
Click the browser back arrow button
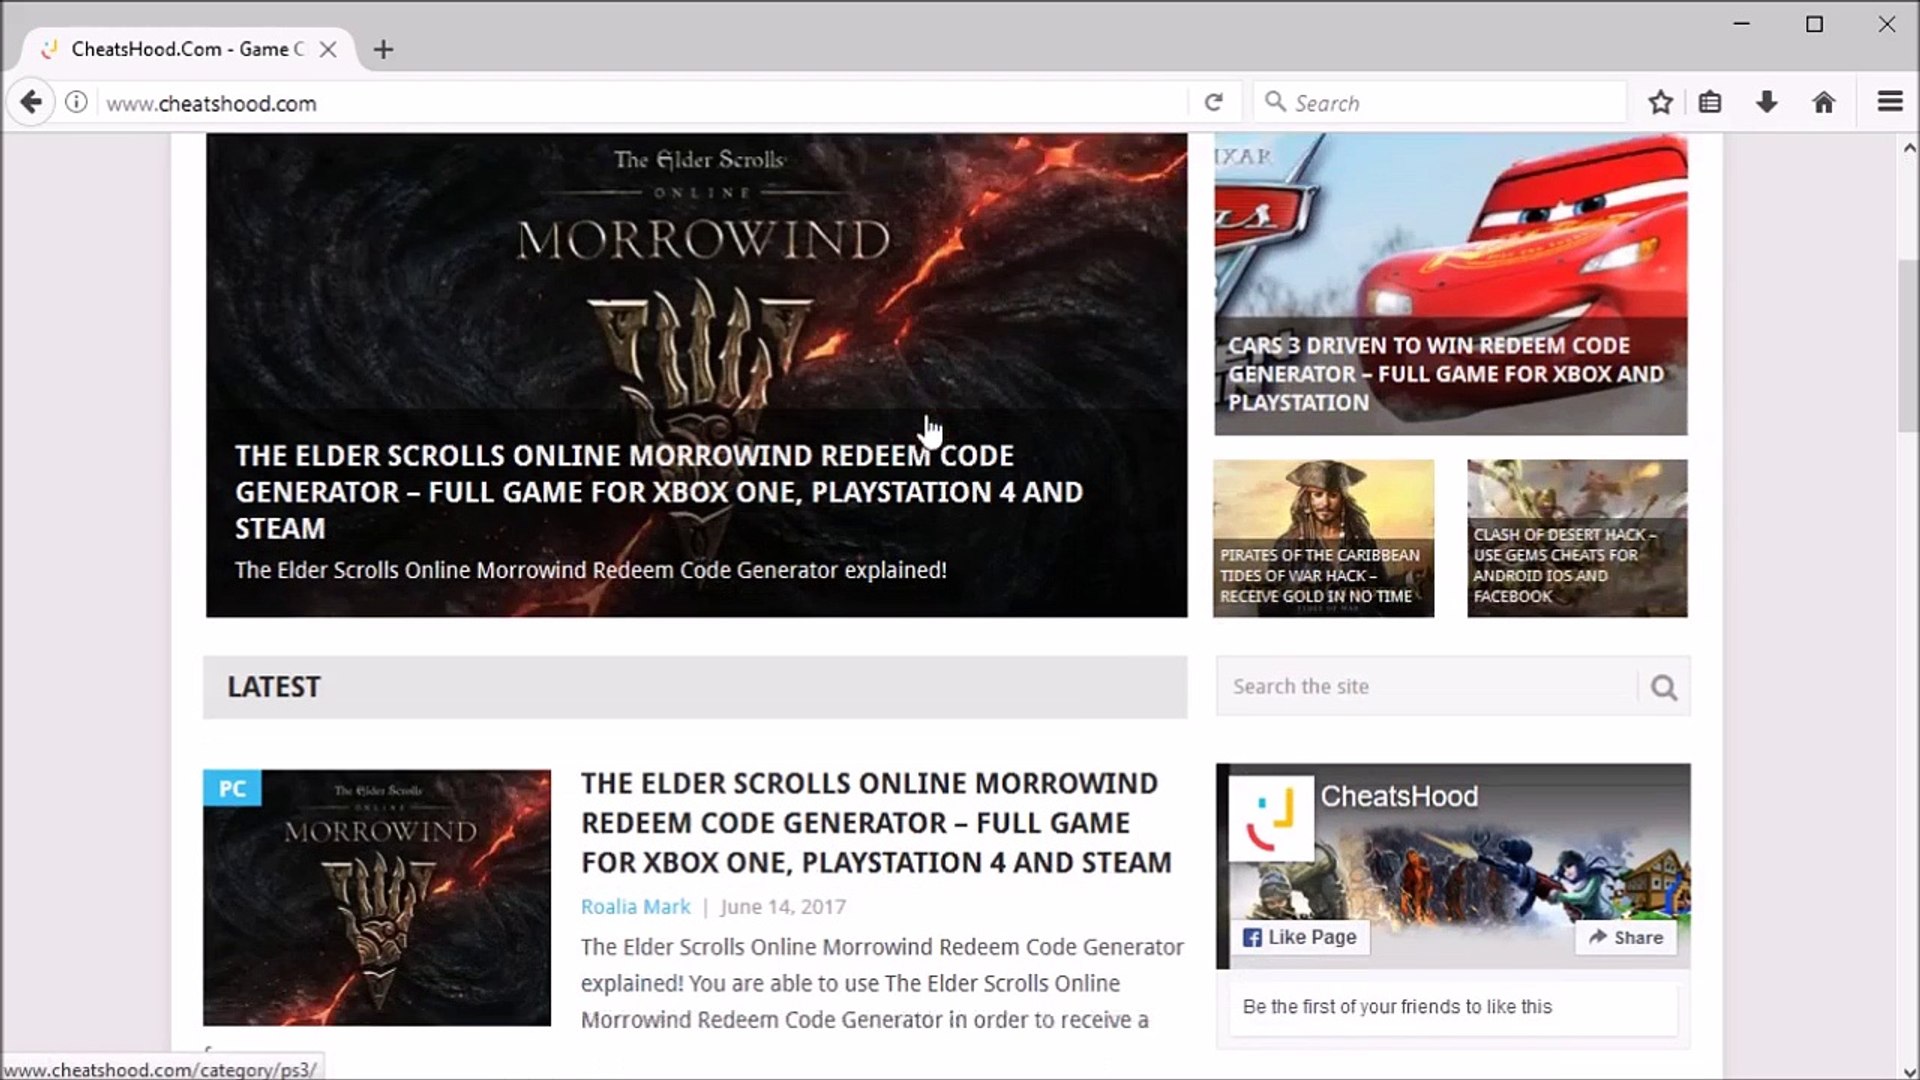click(x=31, y=102)
